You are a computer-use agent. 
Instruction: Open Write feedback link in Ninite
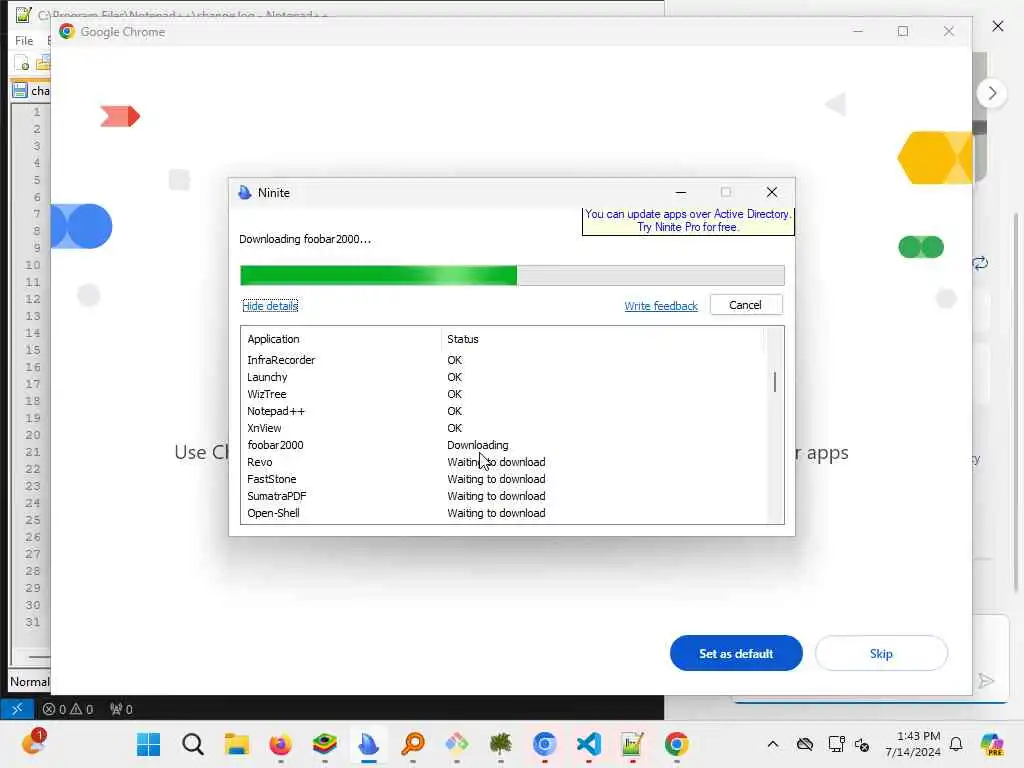click(661, 306)
